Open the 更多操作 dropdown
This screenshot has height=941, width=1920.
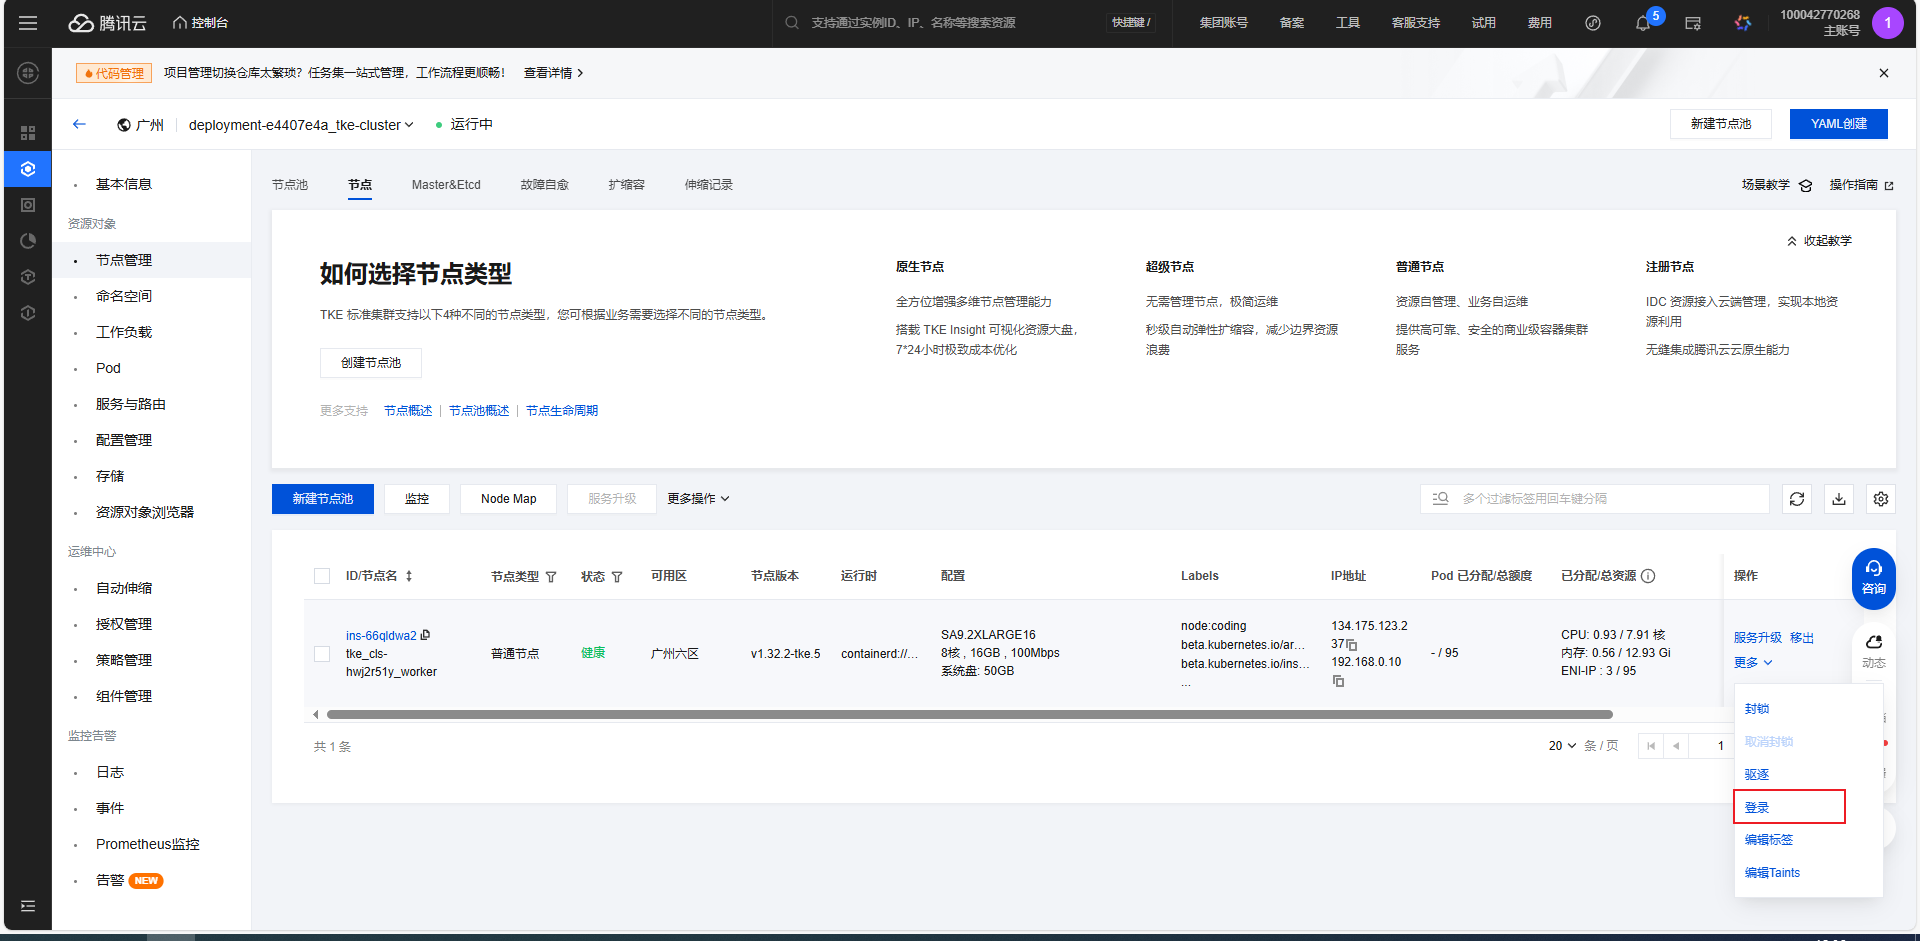(x=698, y=499)
